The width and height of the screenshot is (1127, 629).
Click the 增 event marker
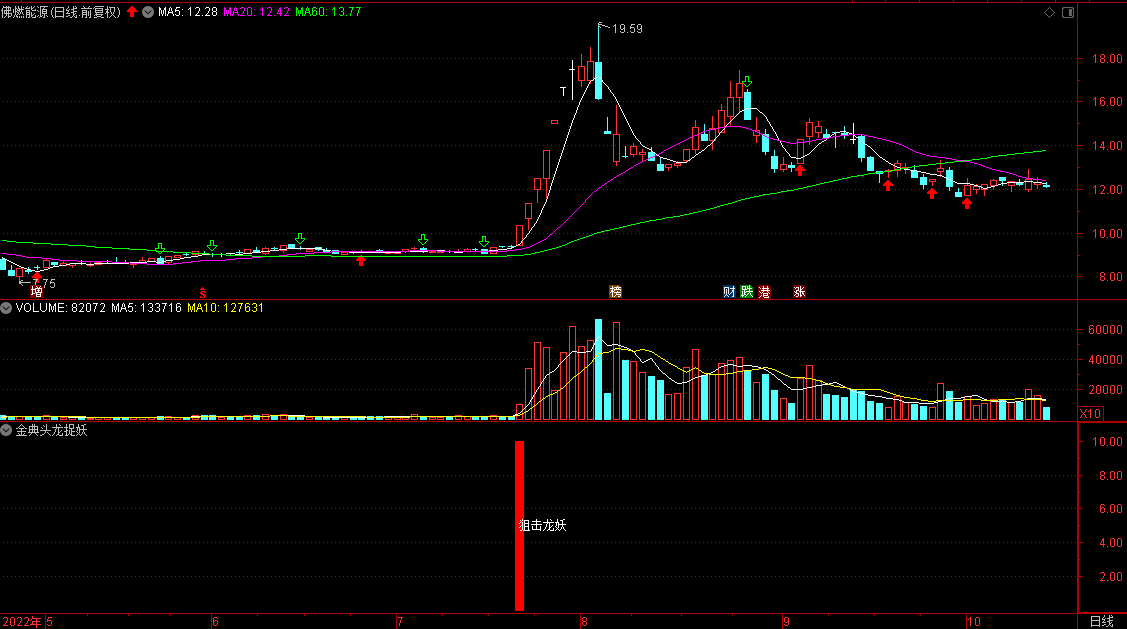(37, 292)
